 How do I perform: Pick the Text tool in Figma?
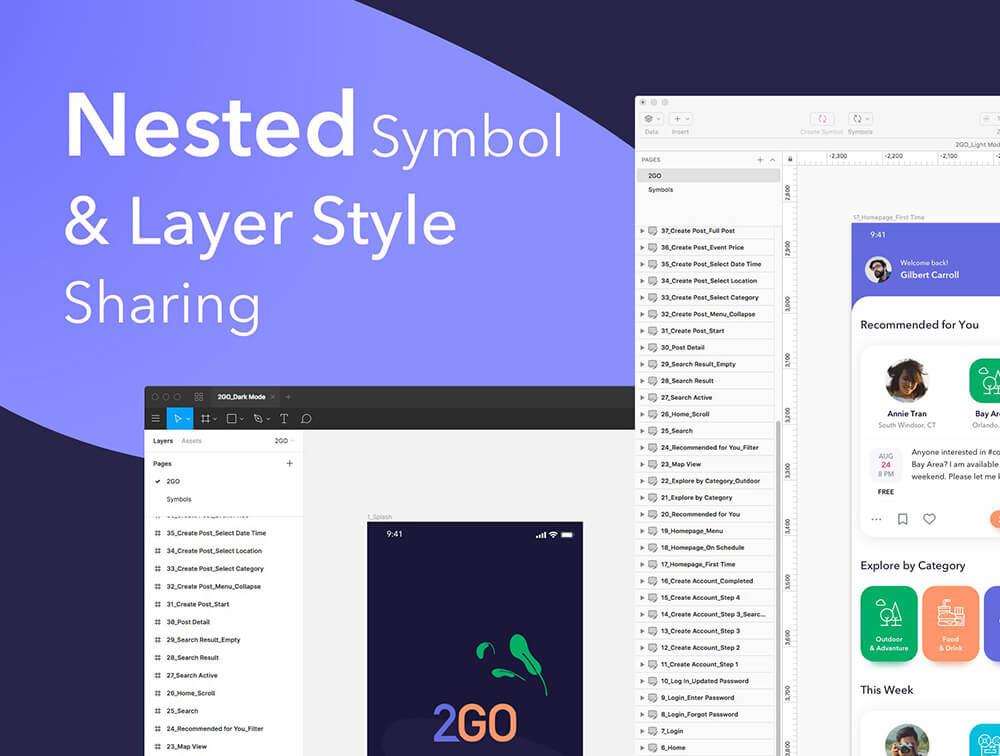(284, 419)
